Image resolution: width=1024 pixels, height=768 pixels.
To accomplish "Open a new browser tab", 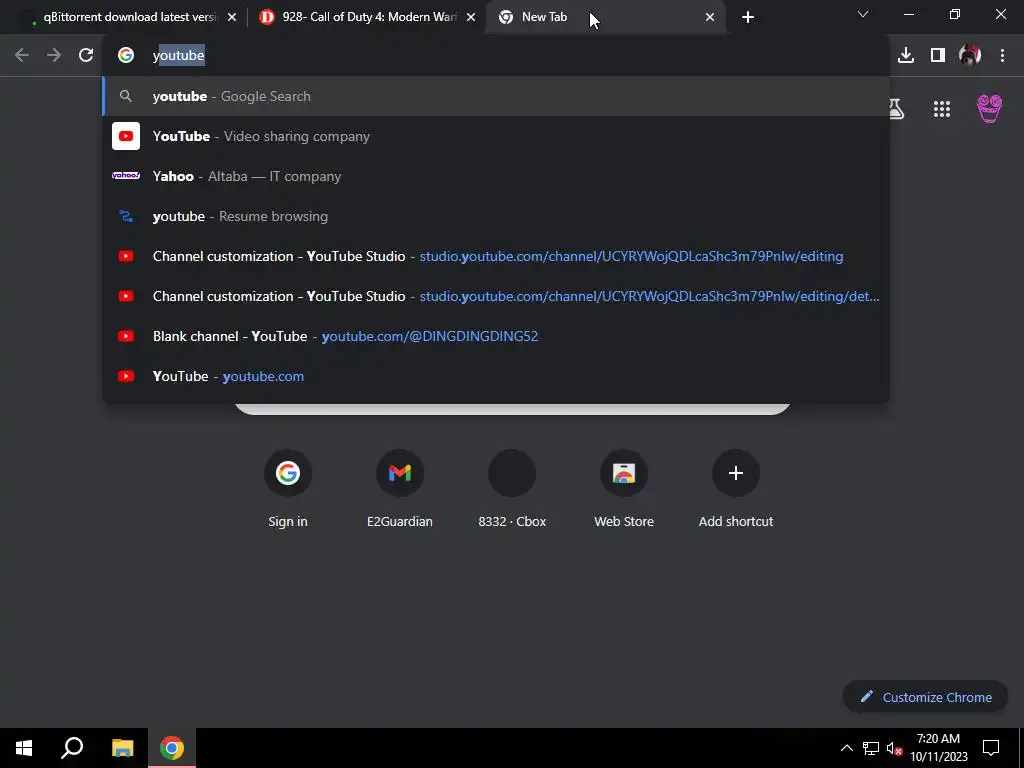I will (748, 17).
